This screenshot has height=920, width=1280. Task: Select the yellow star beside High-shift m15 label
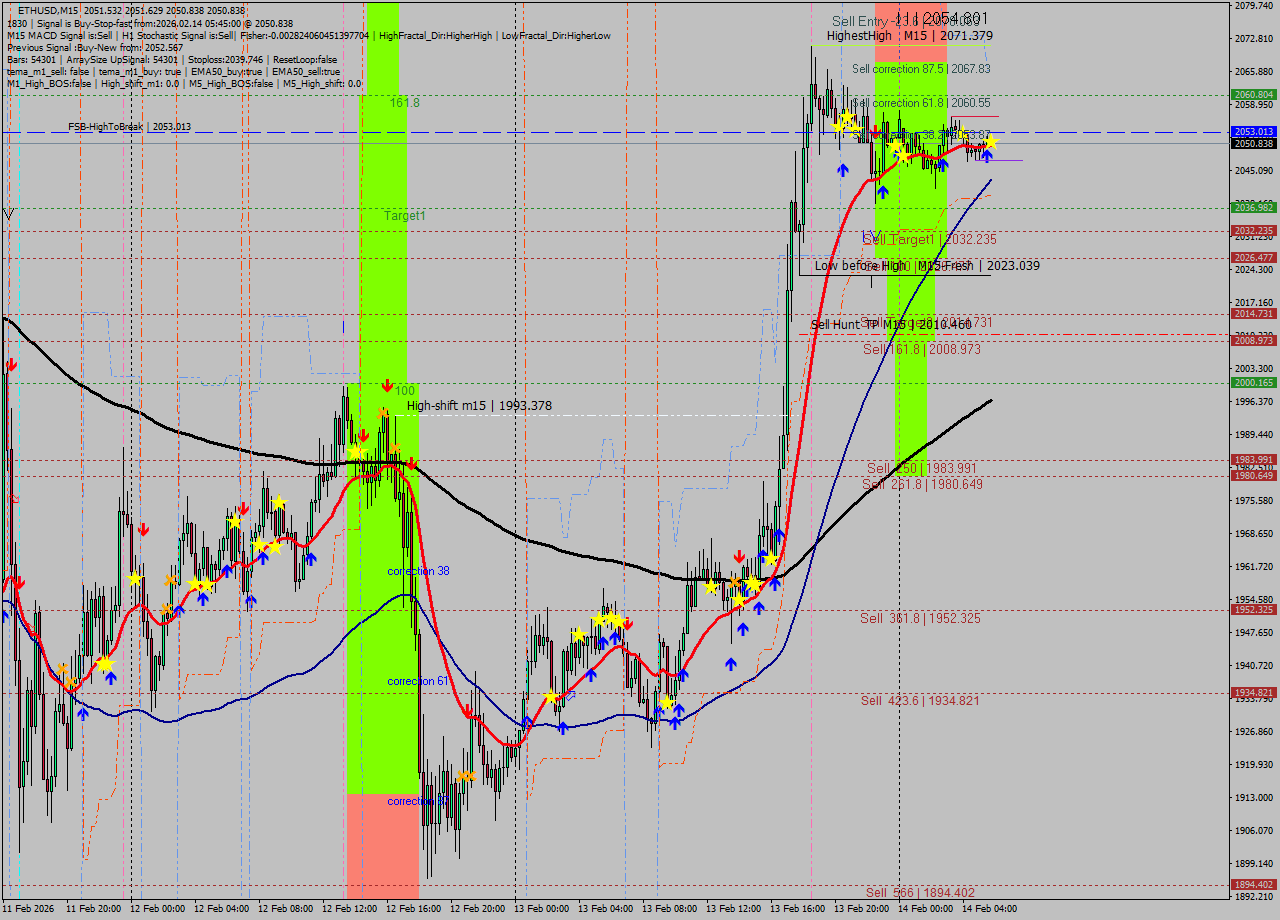coord(357,451)
